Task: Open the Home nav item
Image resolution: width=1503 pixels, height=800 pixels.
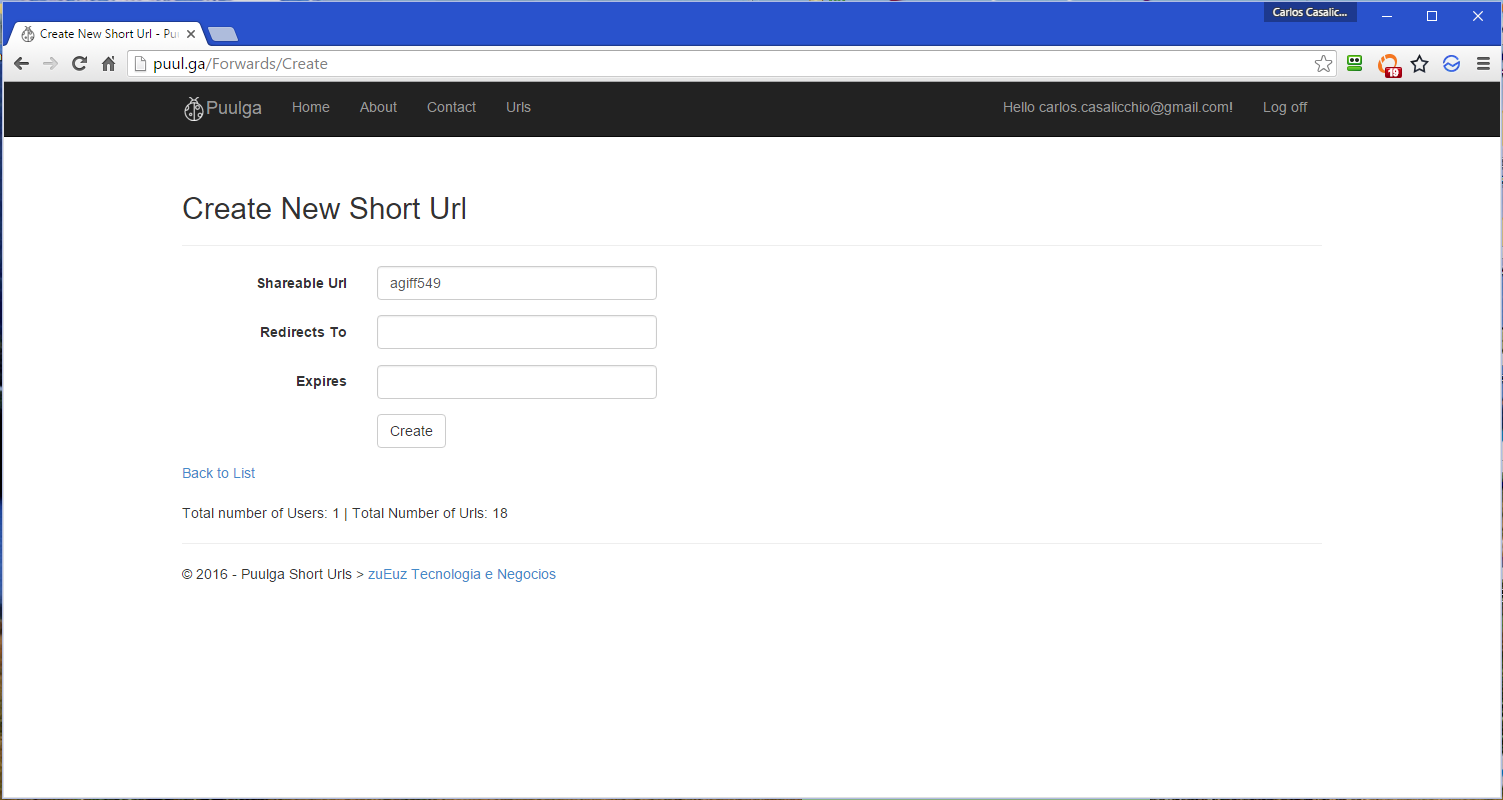Action: (310, 107)
